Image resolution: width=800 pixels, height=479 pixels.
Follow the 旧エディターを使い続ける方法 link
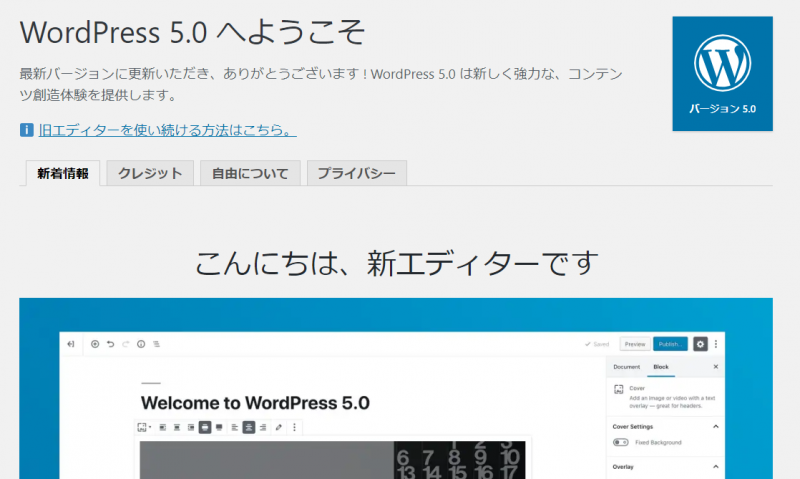(x=167, y=130)
